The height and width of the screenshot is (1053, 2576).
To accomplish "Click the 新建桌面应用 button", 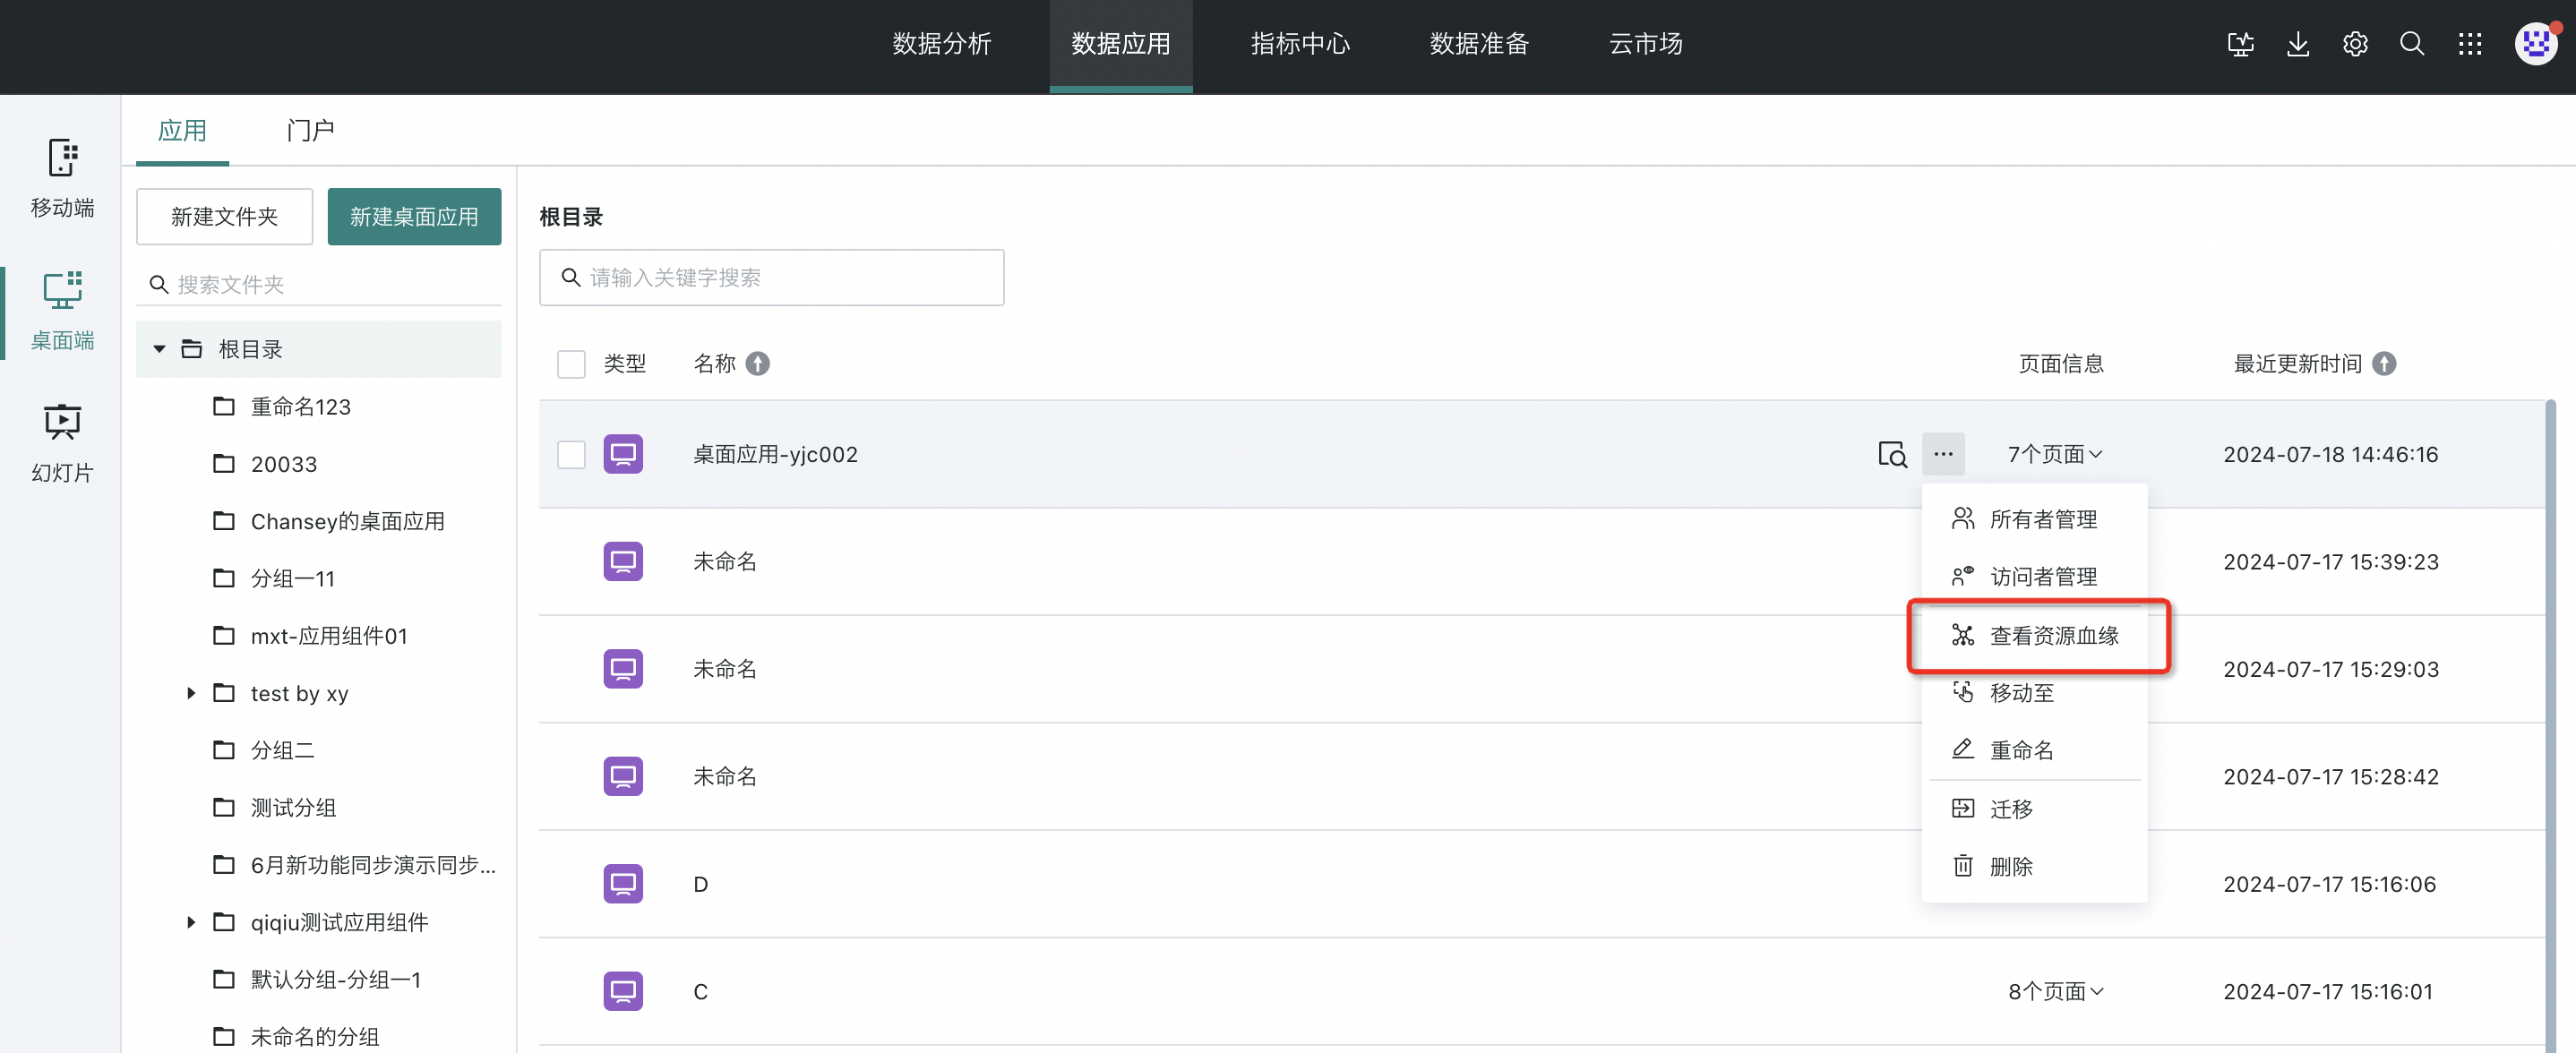I will tap(414, 217).
